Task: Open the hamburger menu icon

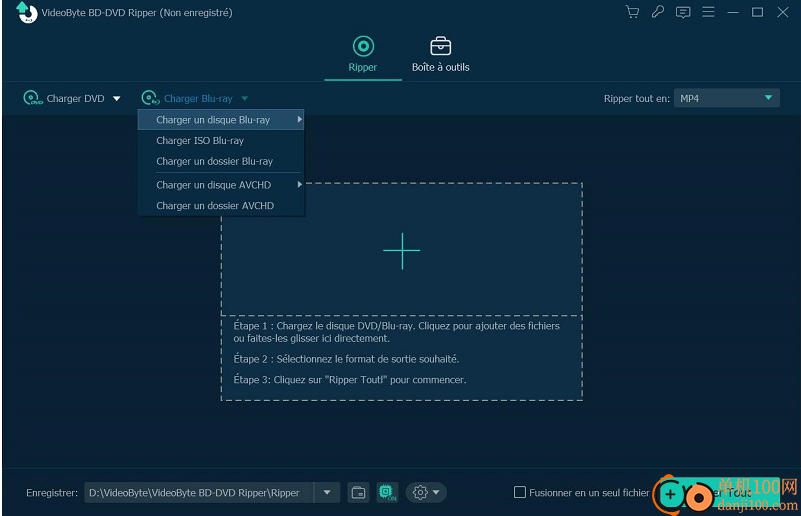Action: point(708,12)
